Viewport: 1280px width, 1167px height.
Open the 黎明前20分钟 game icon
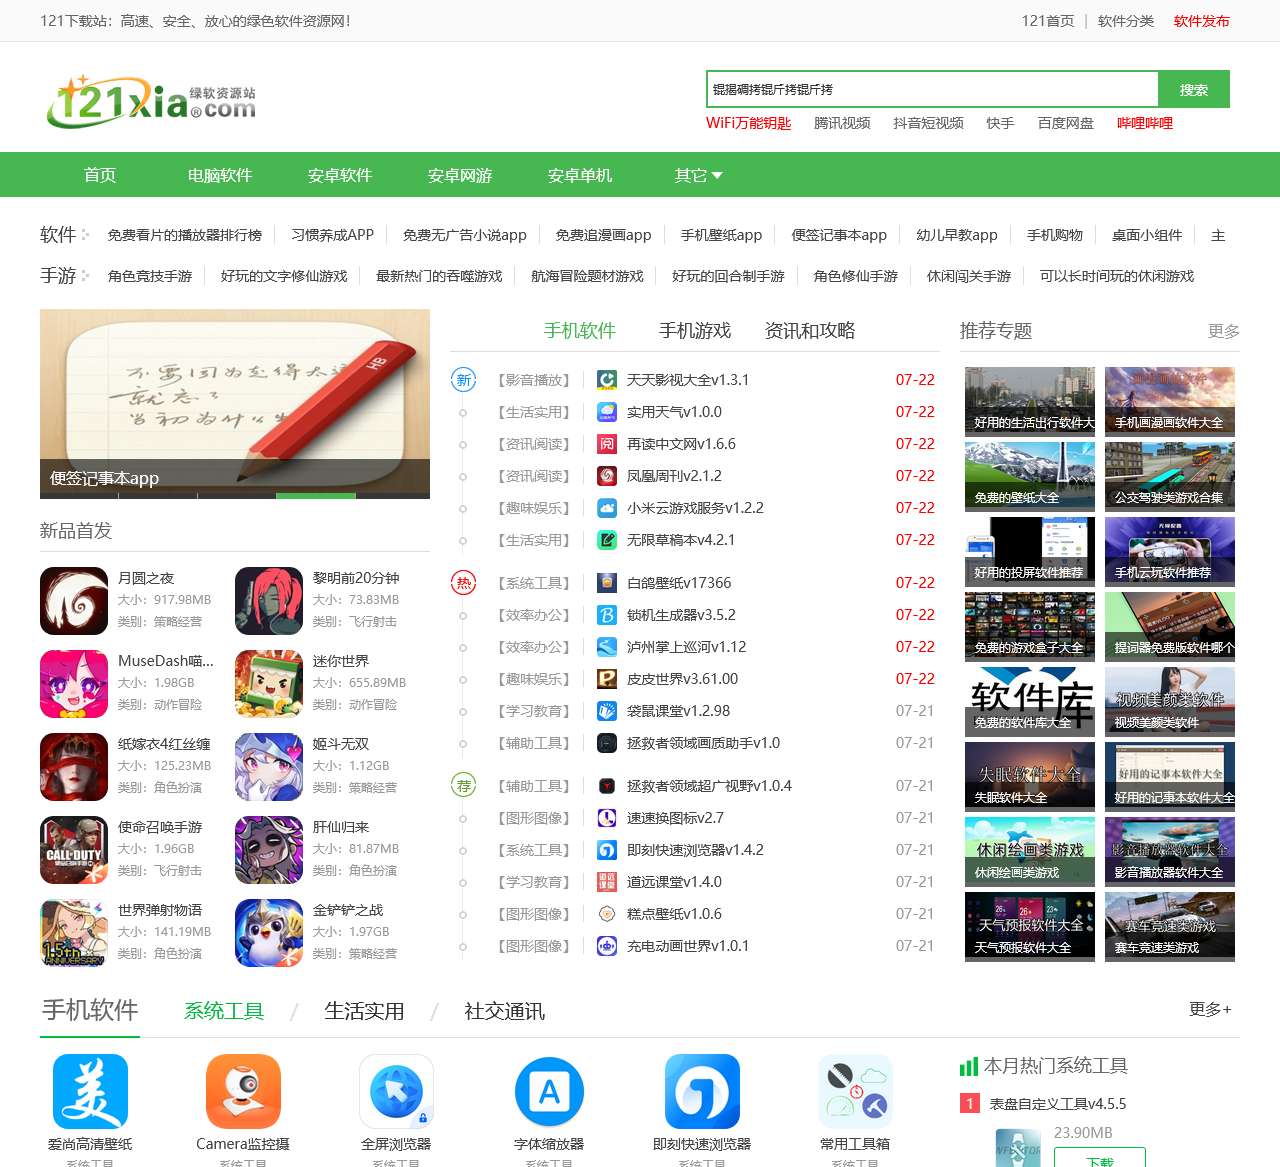(269, 601)
